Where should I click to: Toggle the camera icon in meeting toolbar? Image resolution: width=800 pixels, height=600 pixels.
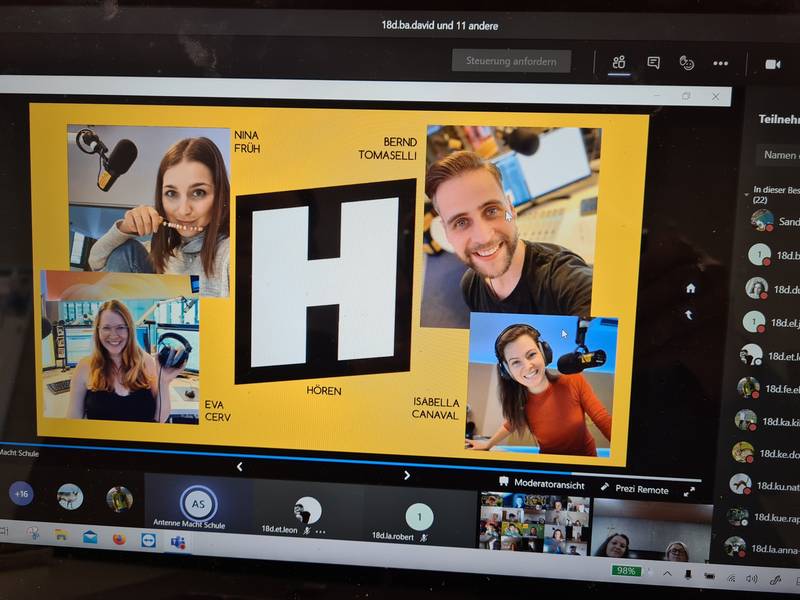click(772, 64)
